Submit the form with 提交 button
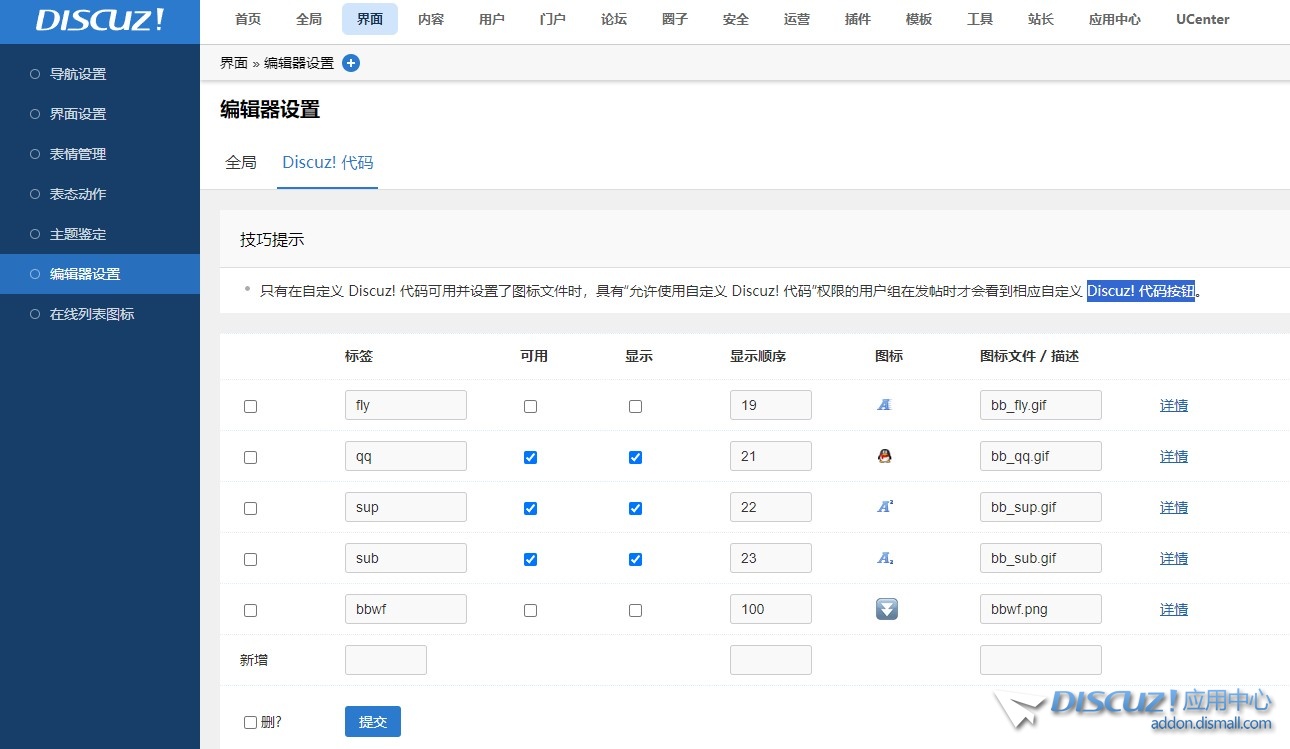 coord(373,721)
